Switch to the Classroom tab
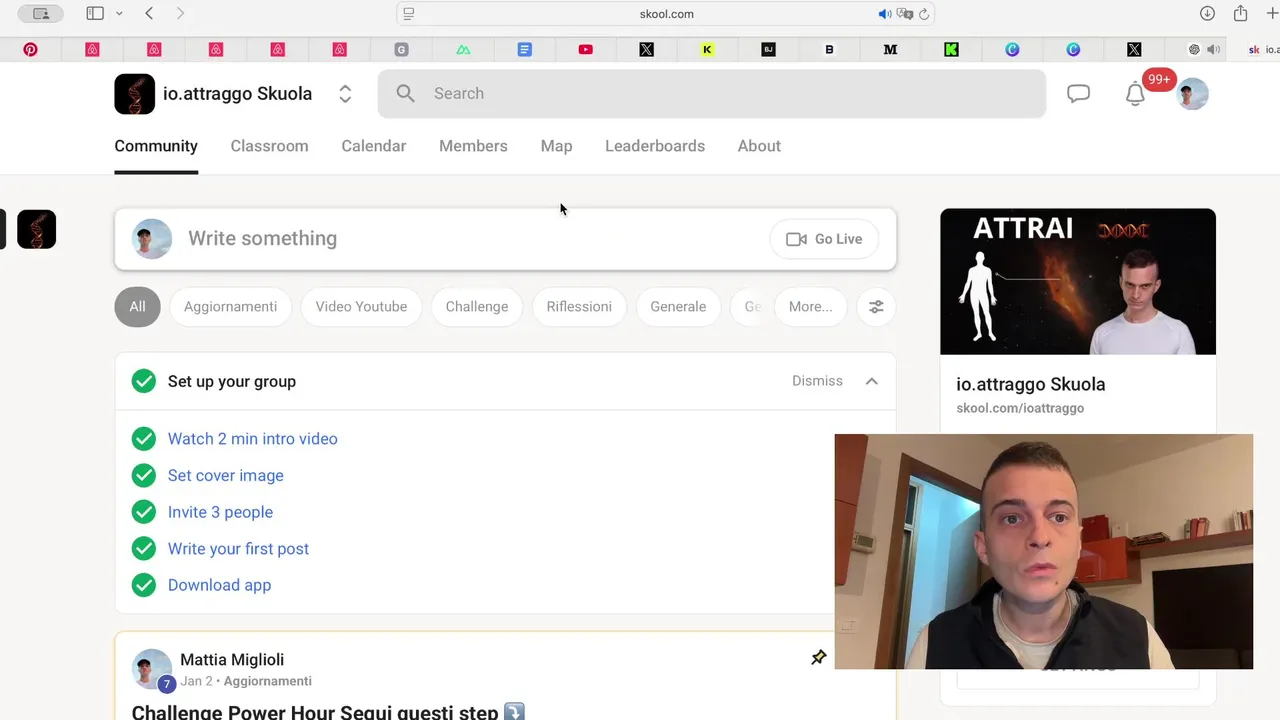This screenshot has width=1280, height=720. [x=269, y=146]
